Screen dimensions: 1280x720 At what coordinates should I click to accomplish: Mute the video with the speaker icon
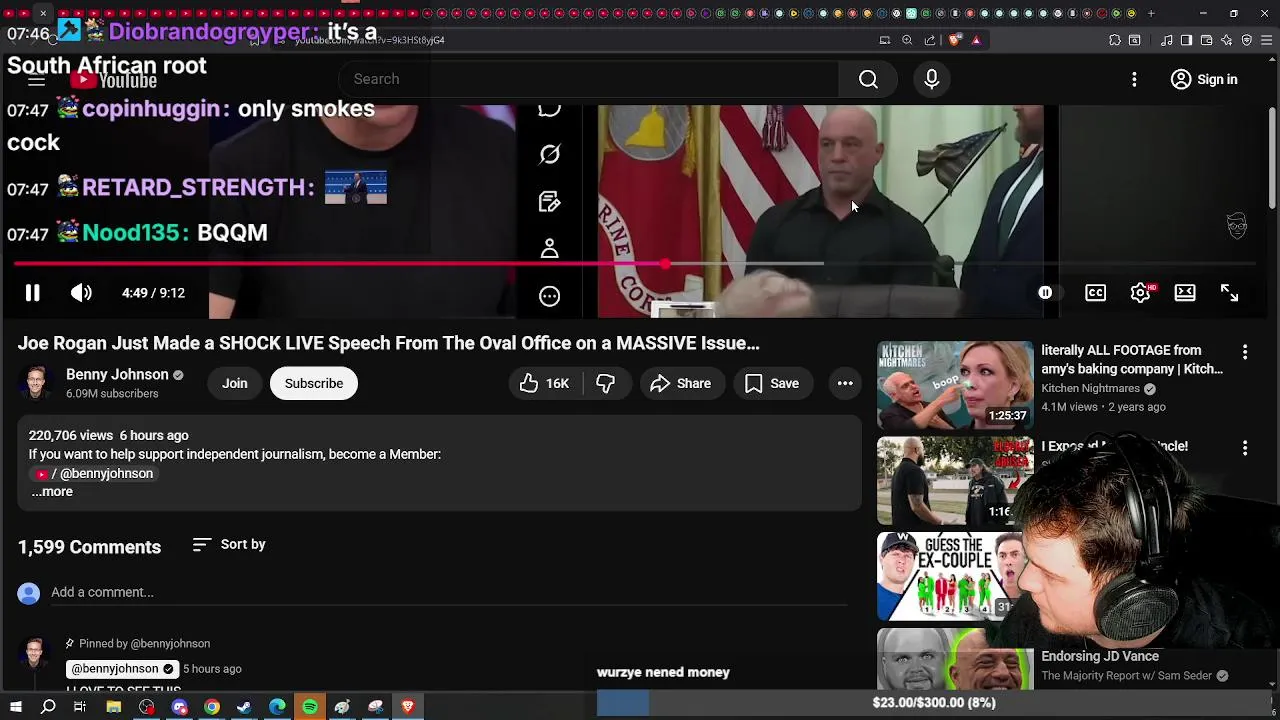(81, 293)
